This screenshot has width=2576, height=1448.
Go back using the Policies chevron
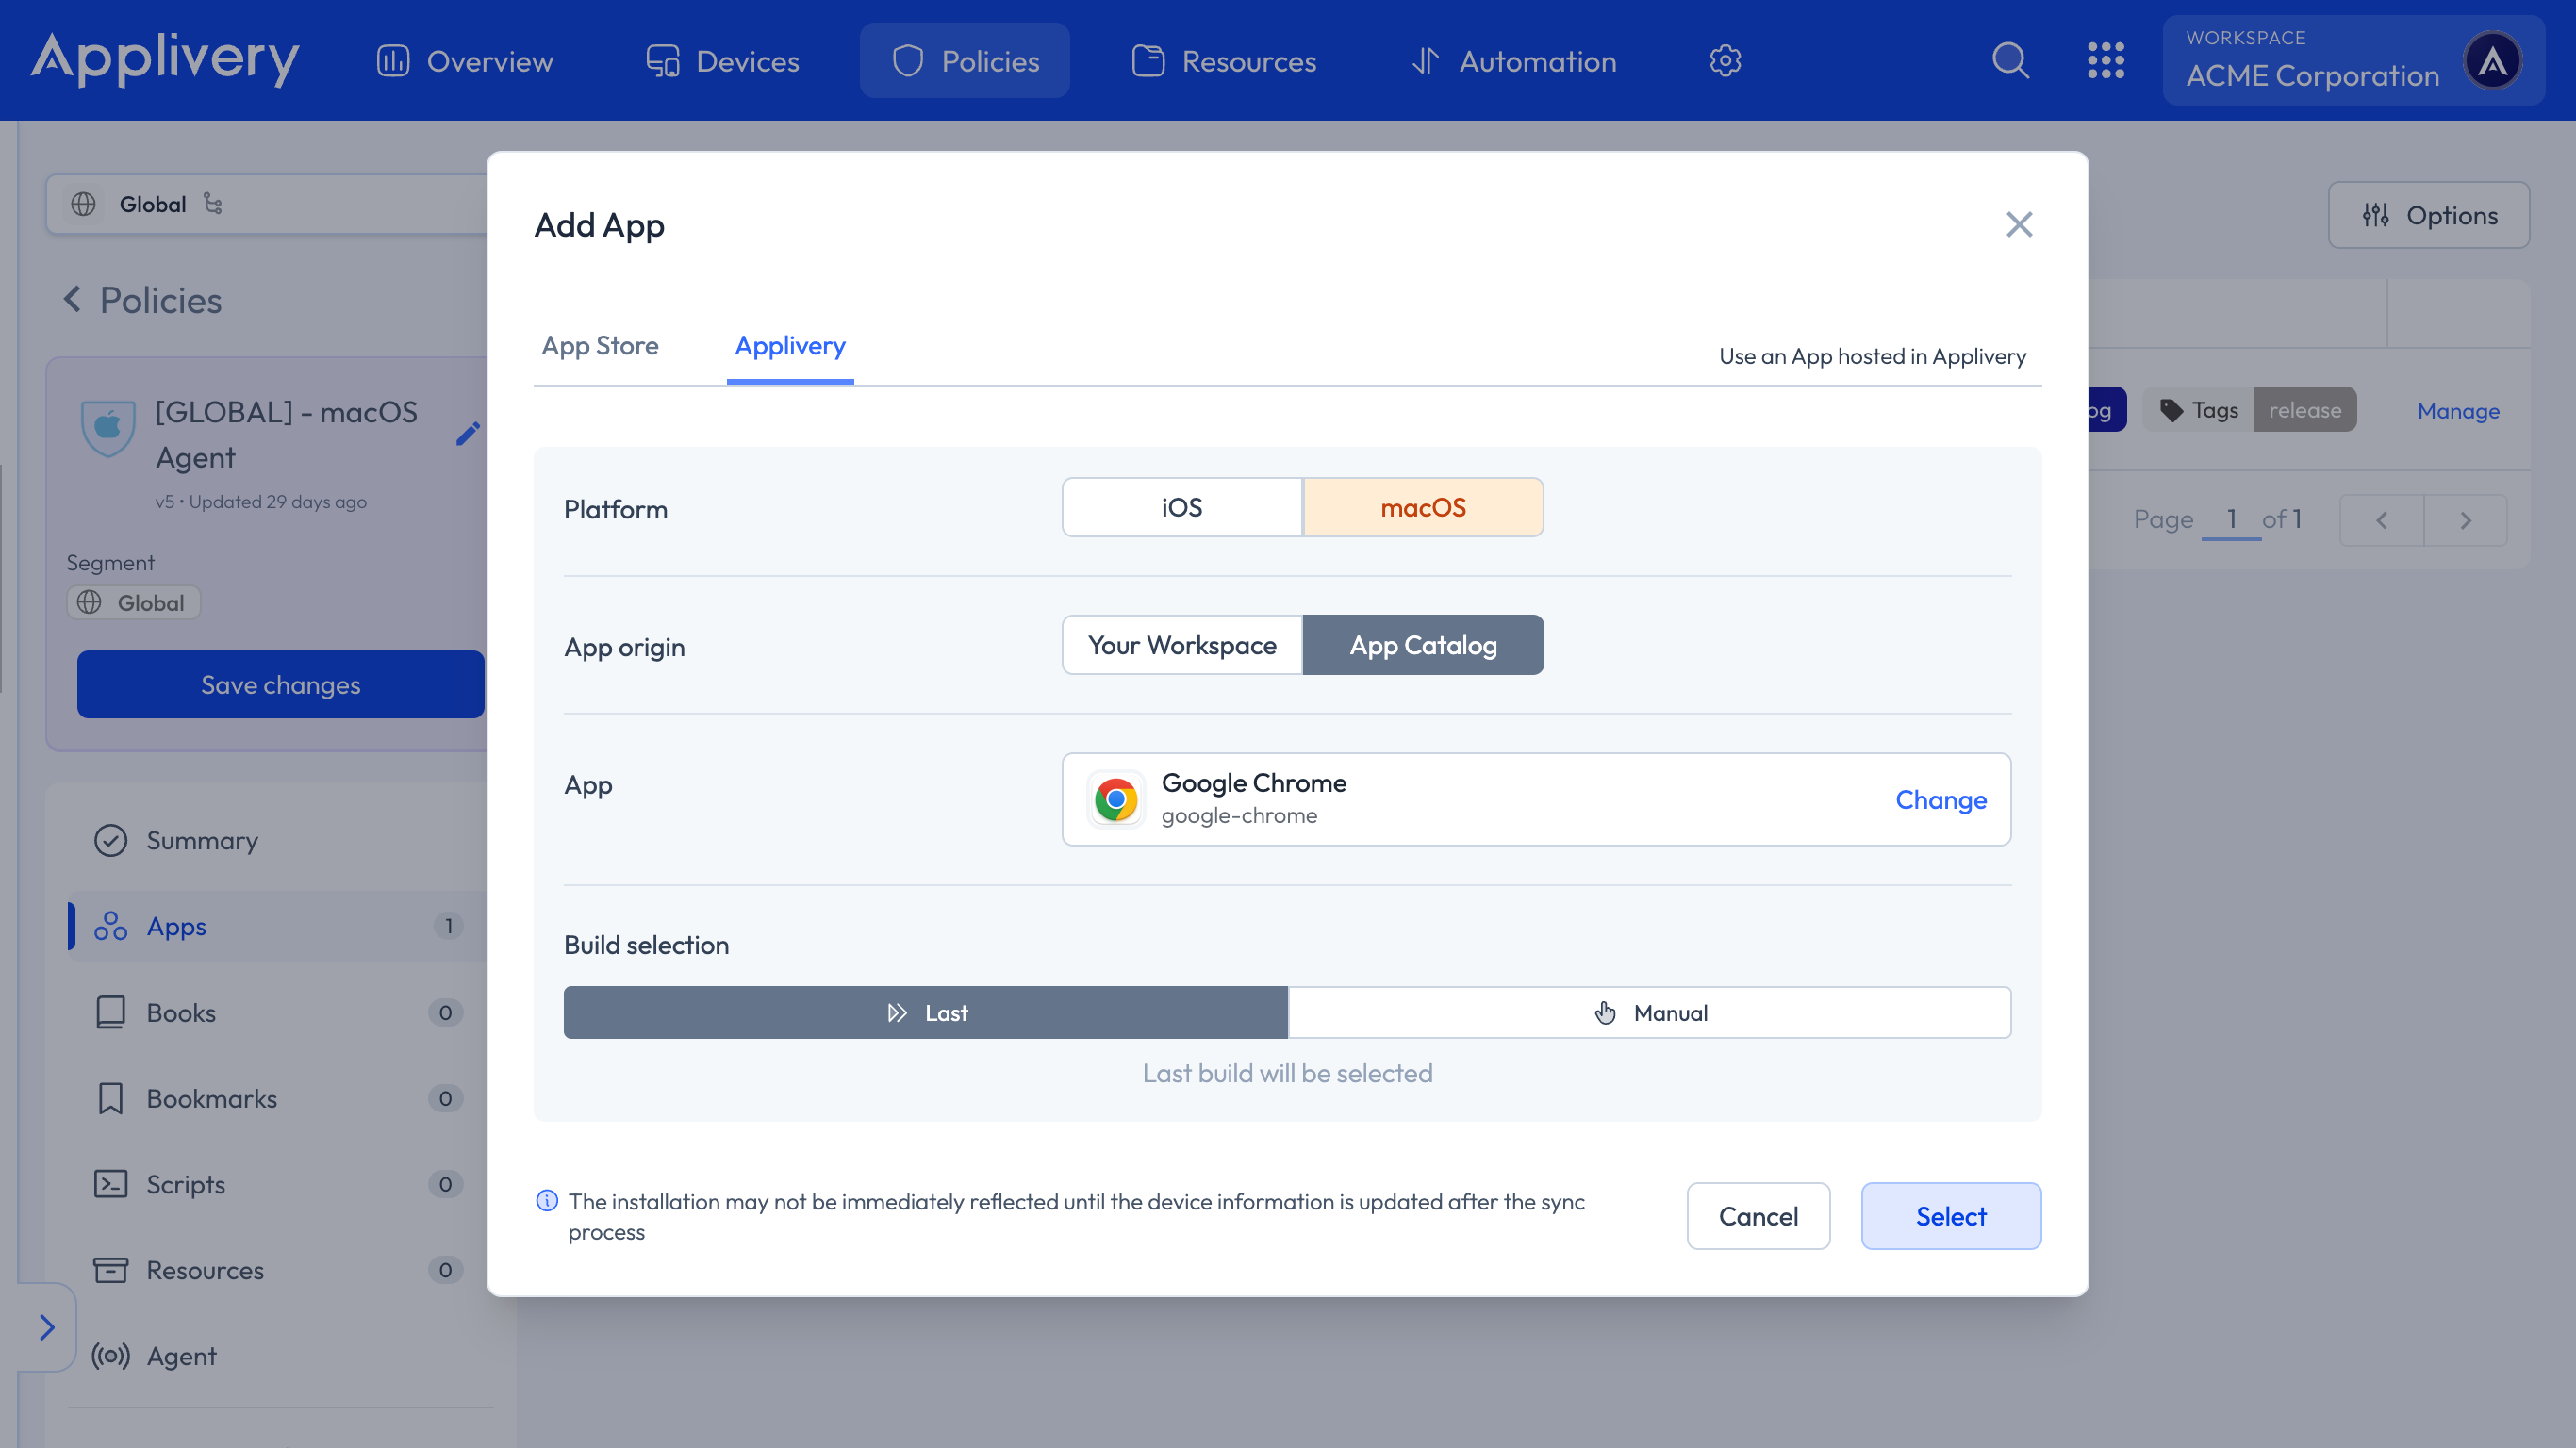pyautogui.click(x=72, y=299)
